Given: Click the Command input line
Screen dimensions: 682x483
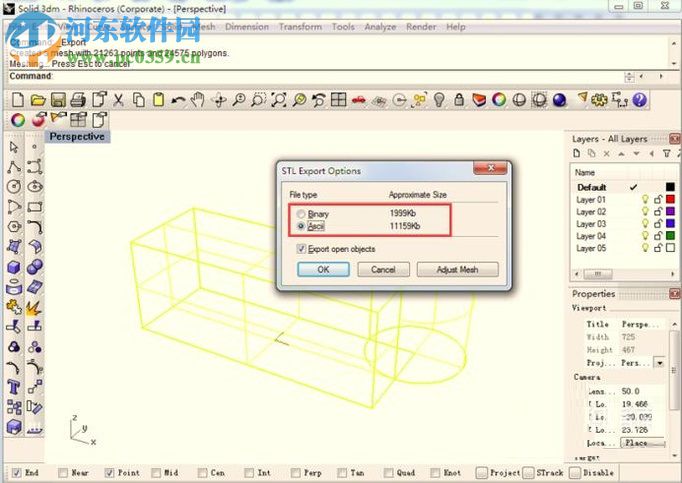Looking at the screenshot, I should 337,76.
